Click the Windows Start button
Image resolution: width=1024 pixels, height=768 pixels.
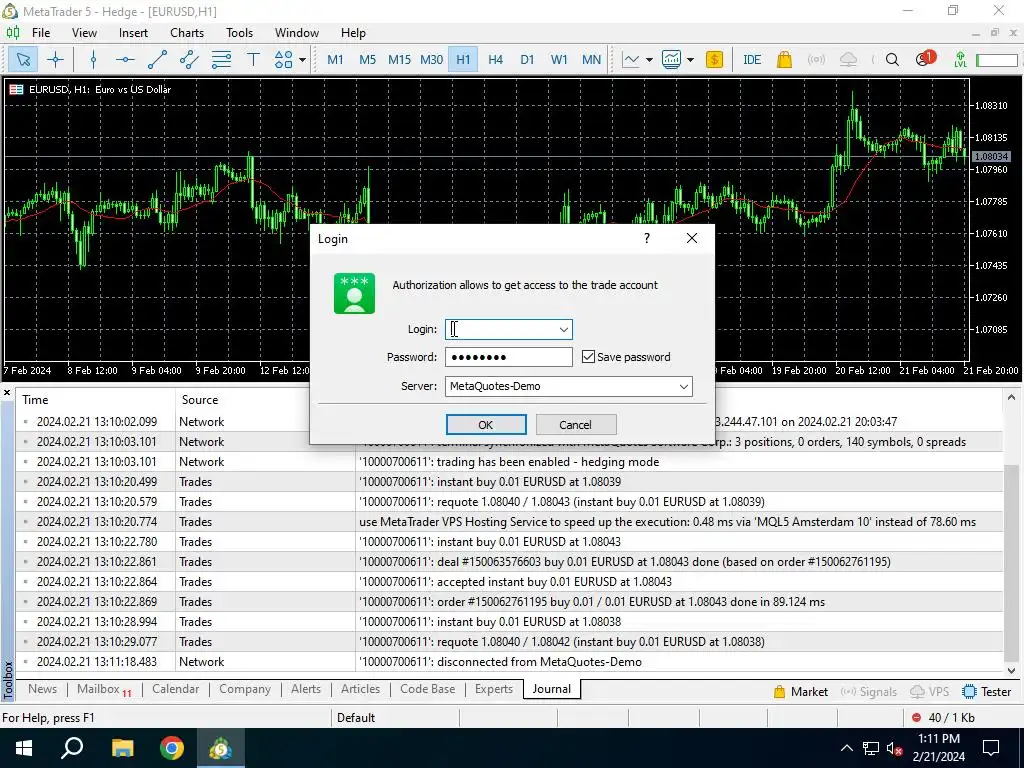pos(24,748)
